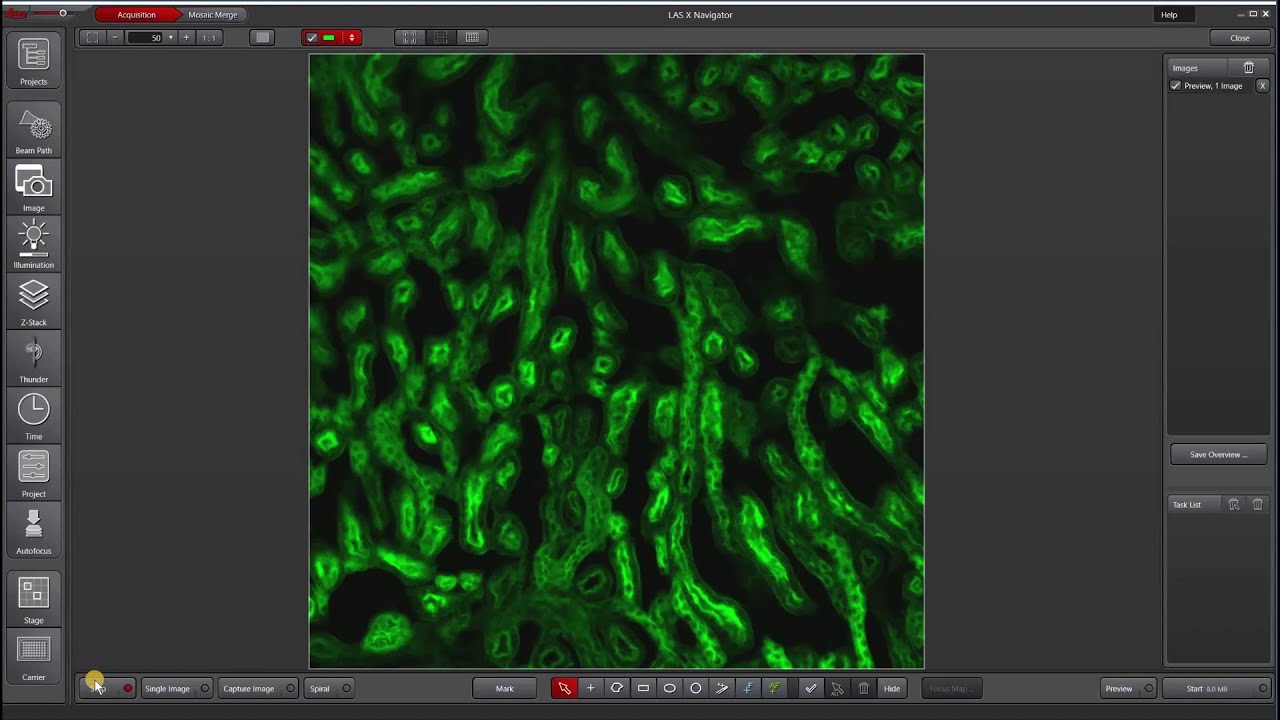
Task: Click the fit-to-view zoom icon
Action: 92,38
